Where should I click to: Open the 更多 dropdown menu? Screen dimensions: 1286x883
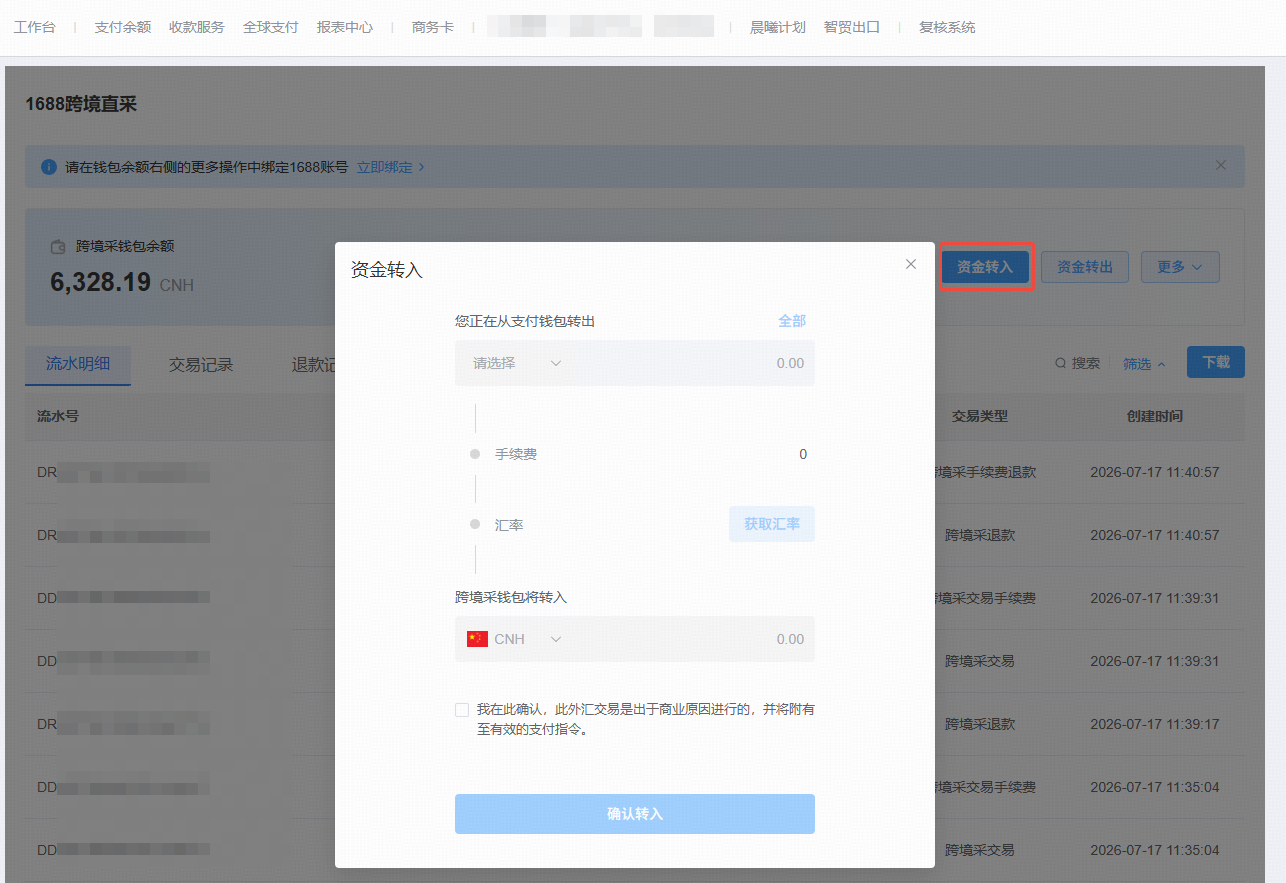[1180, 267]
